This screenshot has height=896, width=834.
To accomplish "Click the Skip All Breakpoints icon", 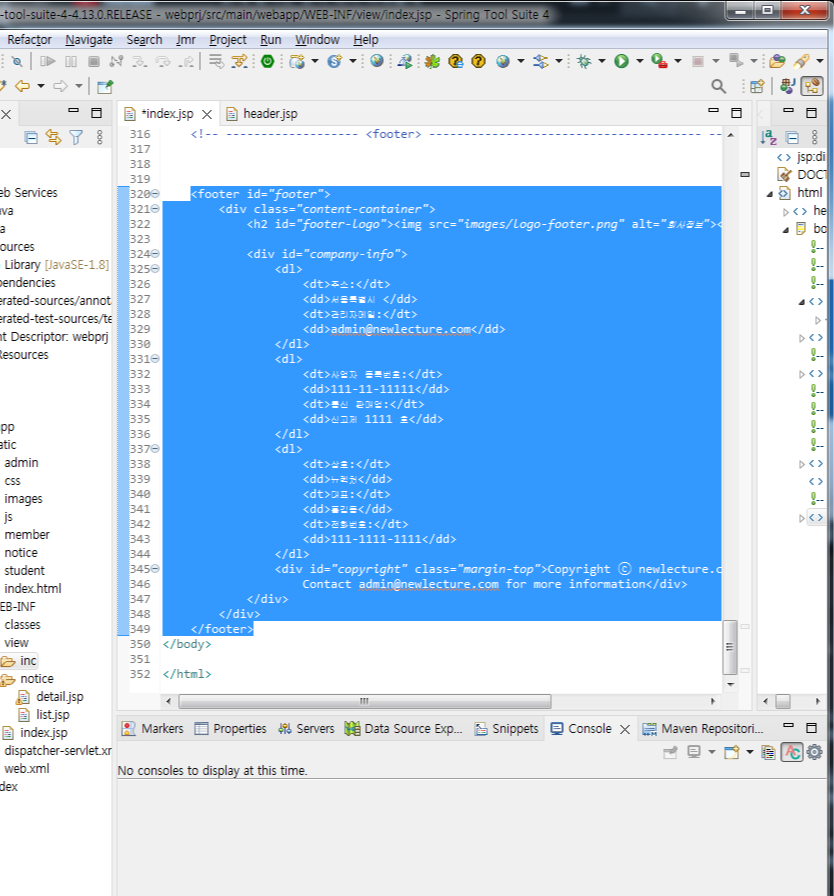I will 17,61.
